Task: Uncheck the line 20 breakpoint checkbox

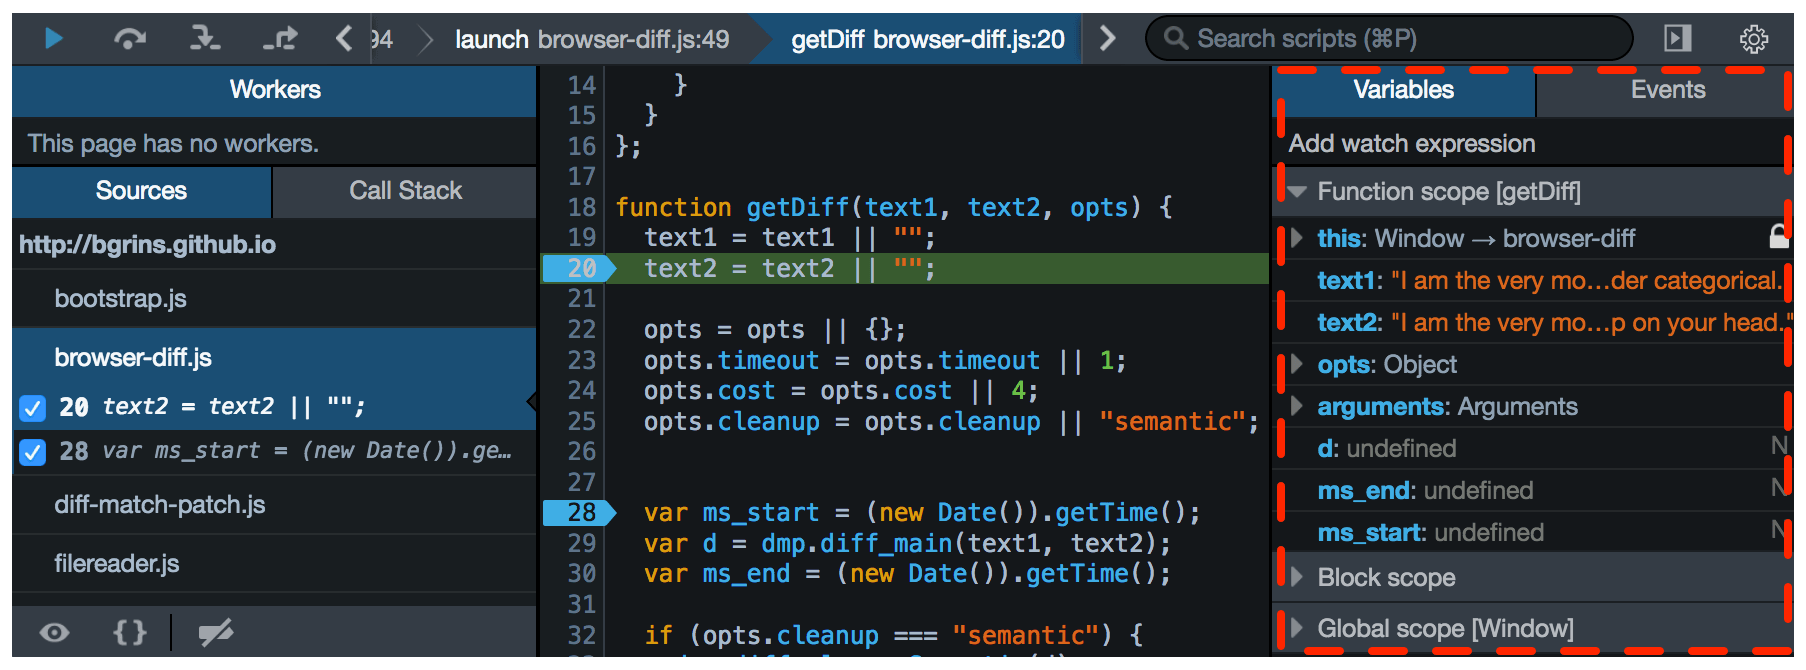Action: [x=33, y=408]
